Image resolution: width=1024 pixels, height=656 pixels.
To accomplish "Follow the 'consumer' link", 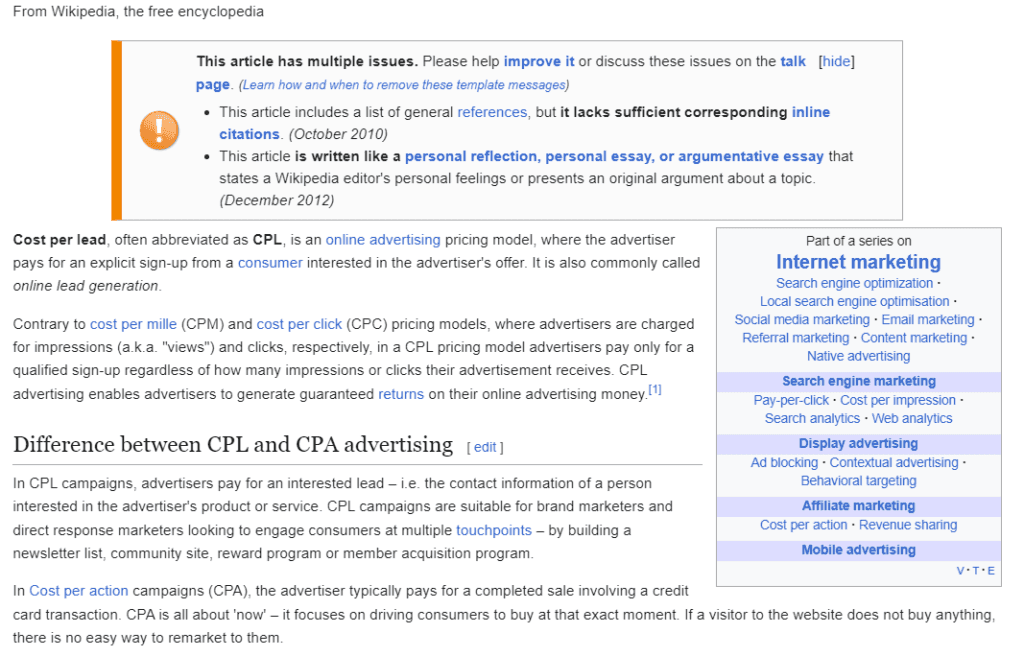I will (270, 263).
